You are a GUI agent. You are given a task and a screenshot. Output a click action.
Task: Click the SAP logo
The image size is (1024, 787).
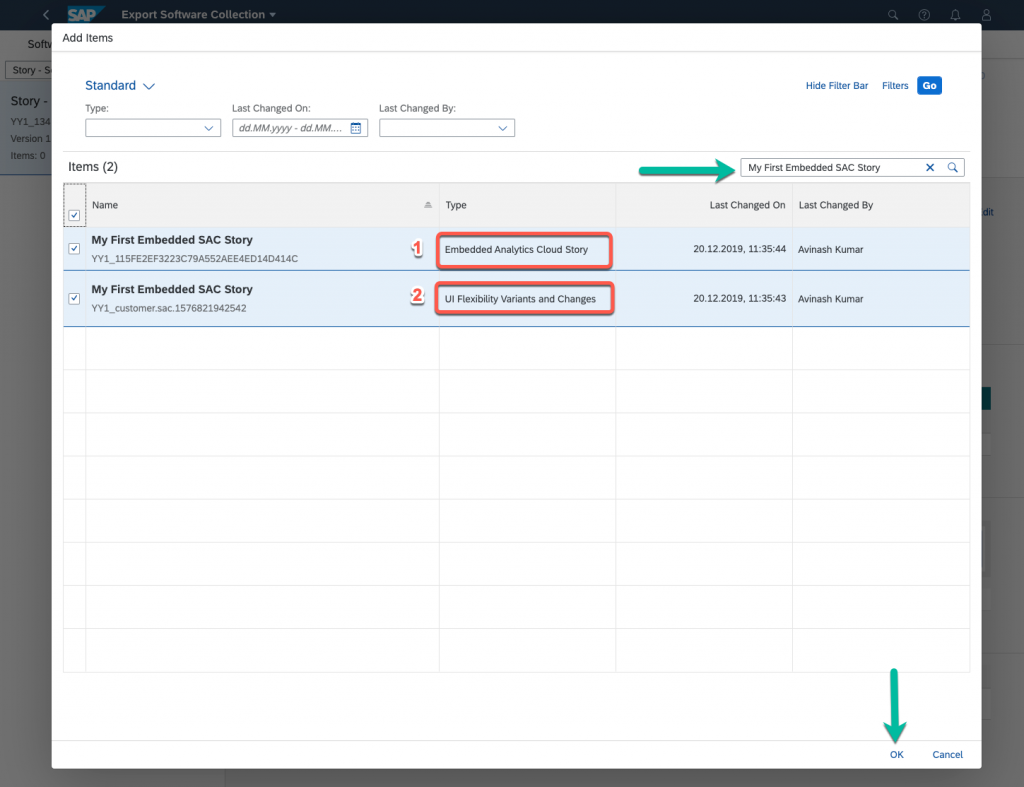(85, 14)
